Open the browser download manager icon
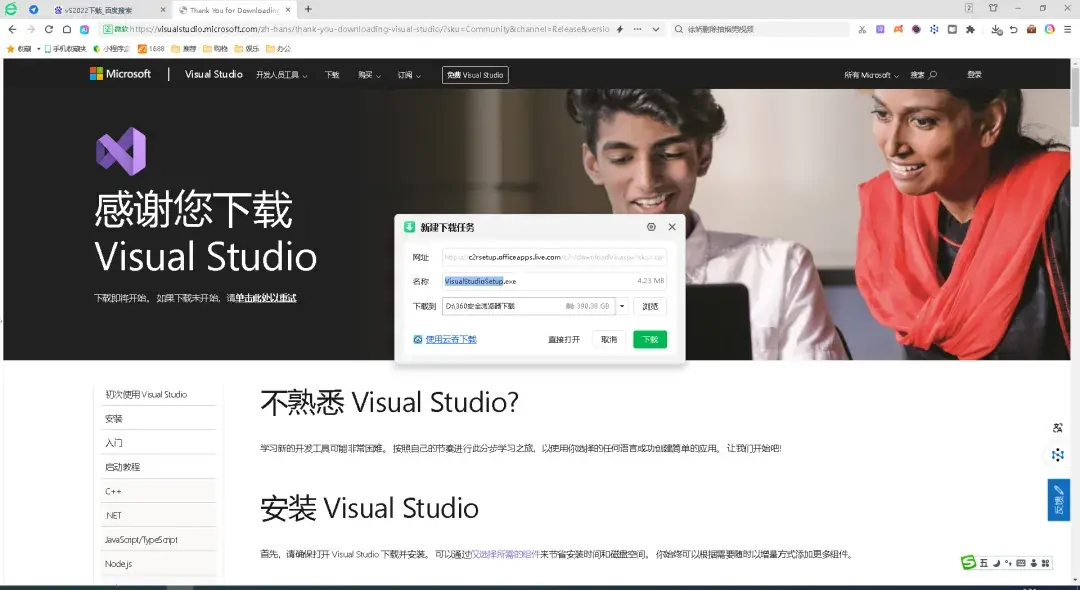The image size is (1080, 590). [x=996, y=29]
